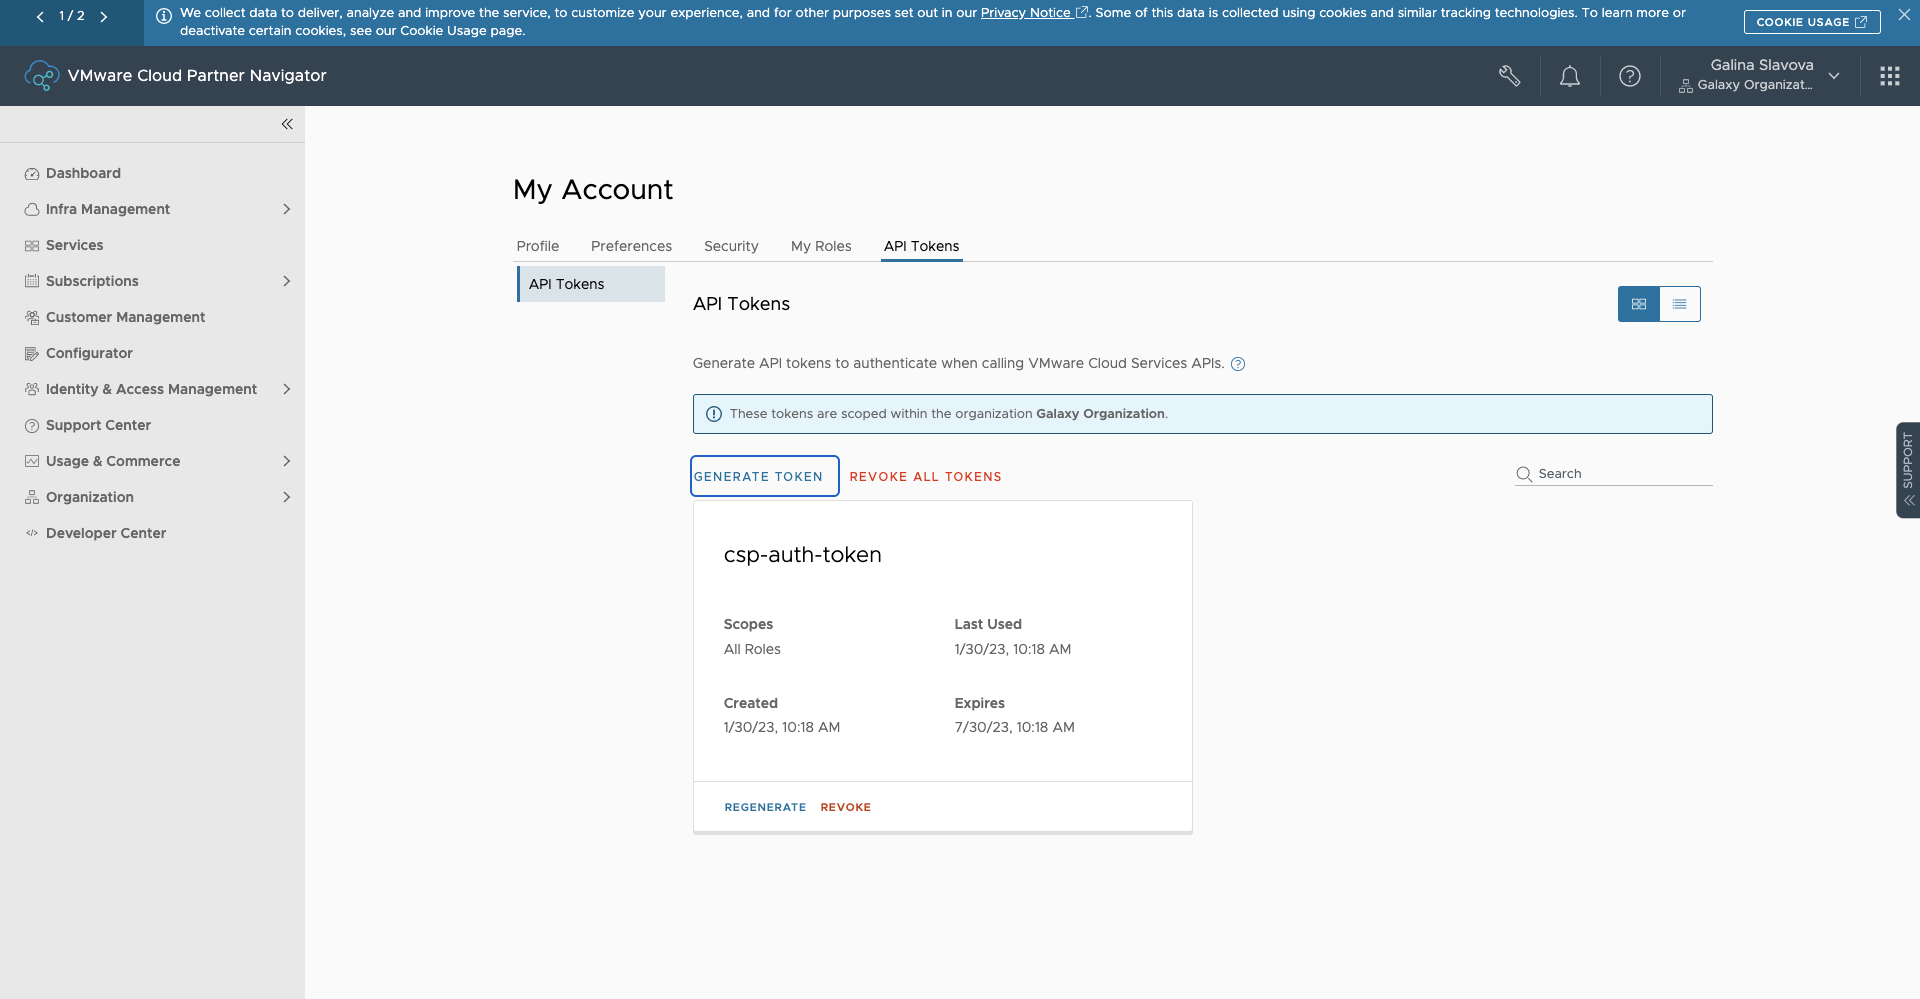
Task: Open the notifications bell icon
Action: [1570, 76]
